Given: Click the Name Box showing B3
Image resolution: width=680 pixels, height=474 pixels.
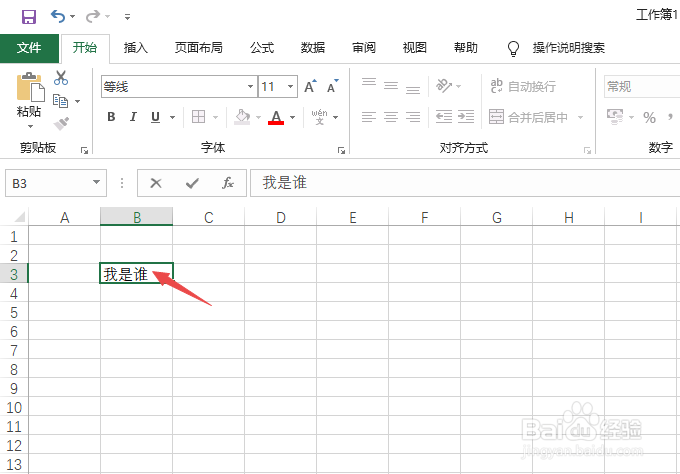Looking at the screenshot, I should [56, 183].
